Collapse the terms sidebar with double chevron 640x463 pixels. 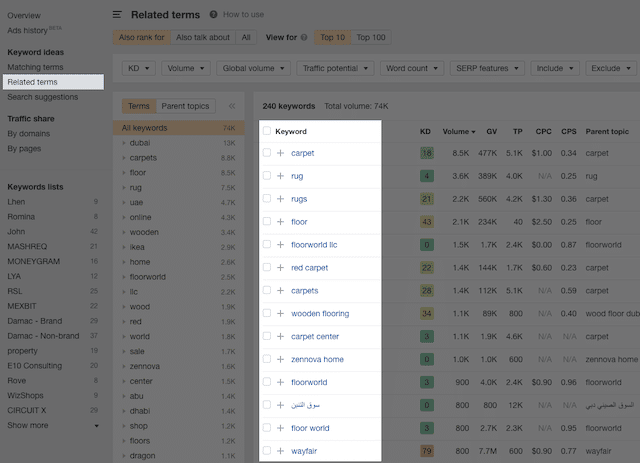[232, 106]
